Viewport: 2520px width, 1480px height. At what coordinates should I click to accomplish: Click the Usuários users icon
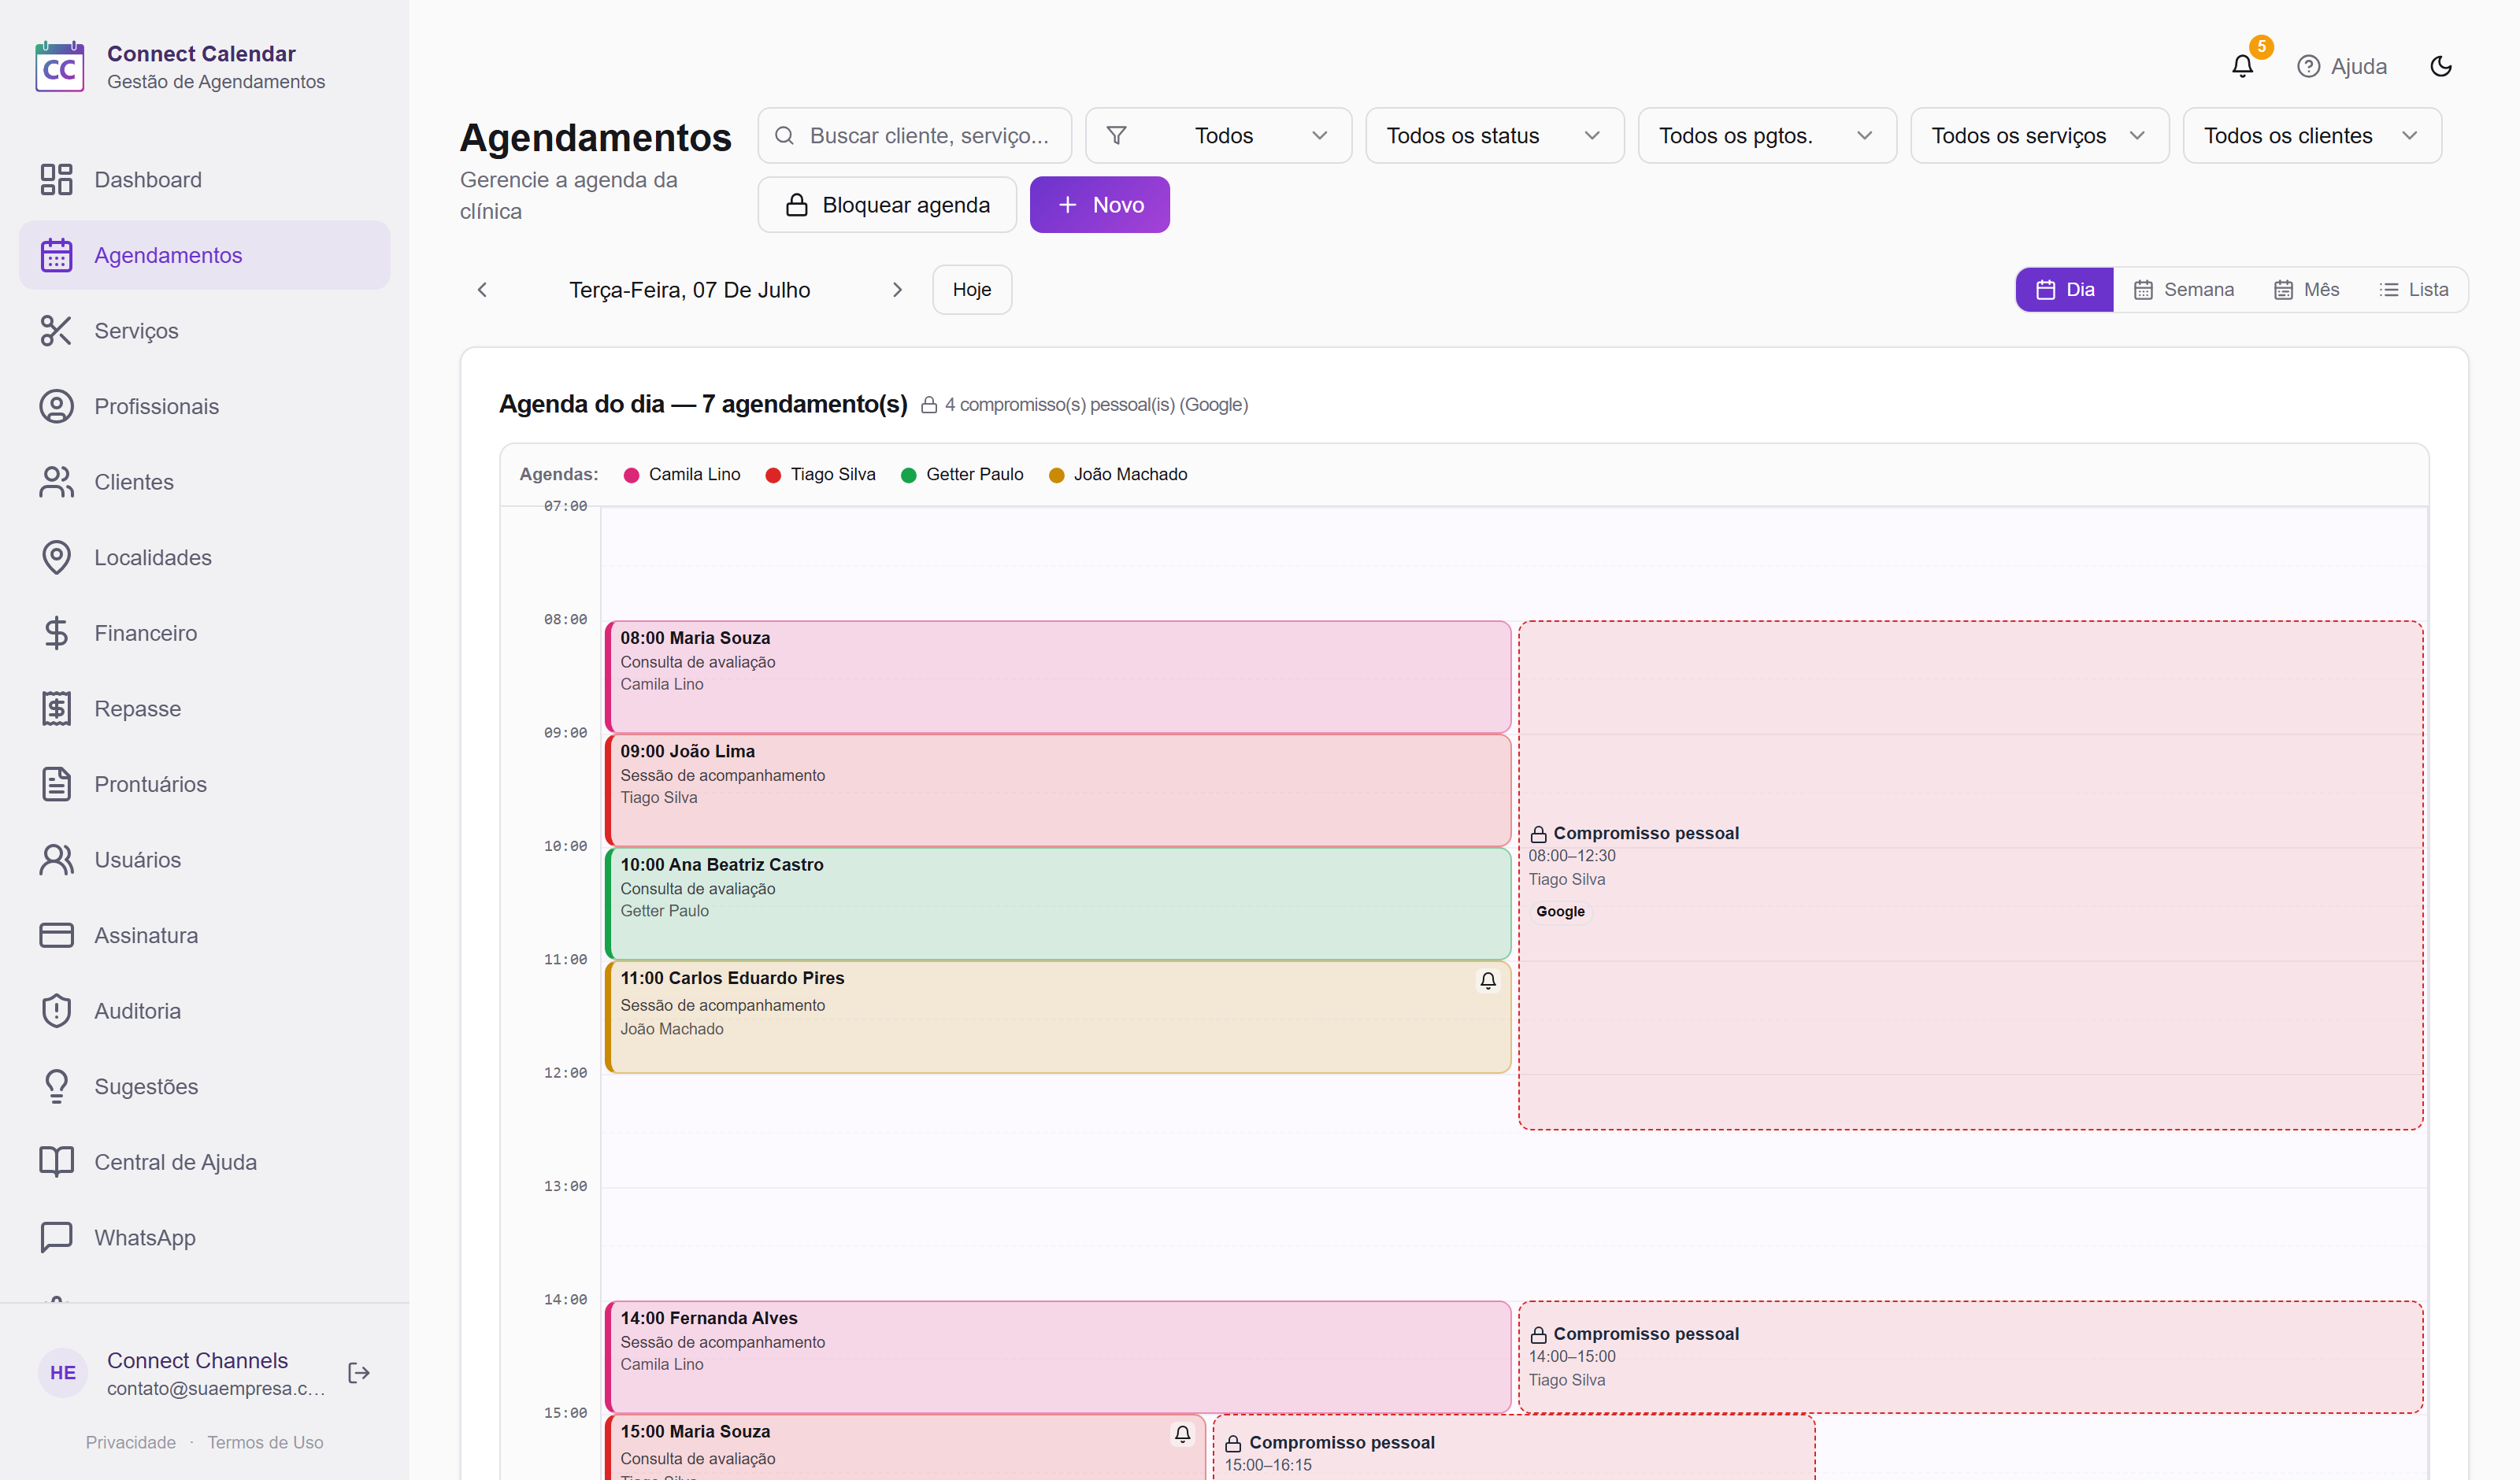(x=56, y=860)
